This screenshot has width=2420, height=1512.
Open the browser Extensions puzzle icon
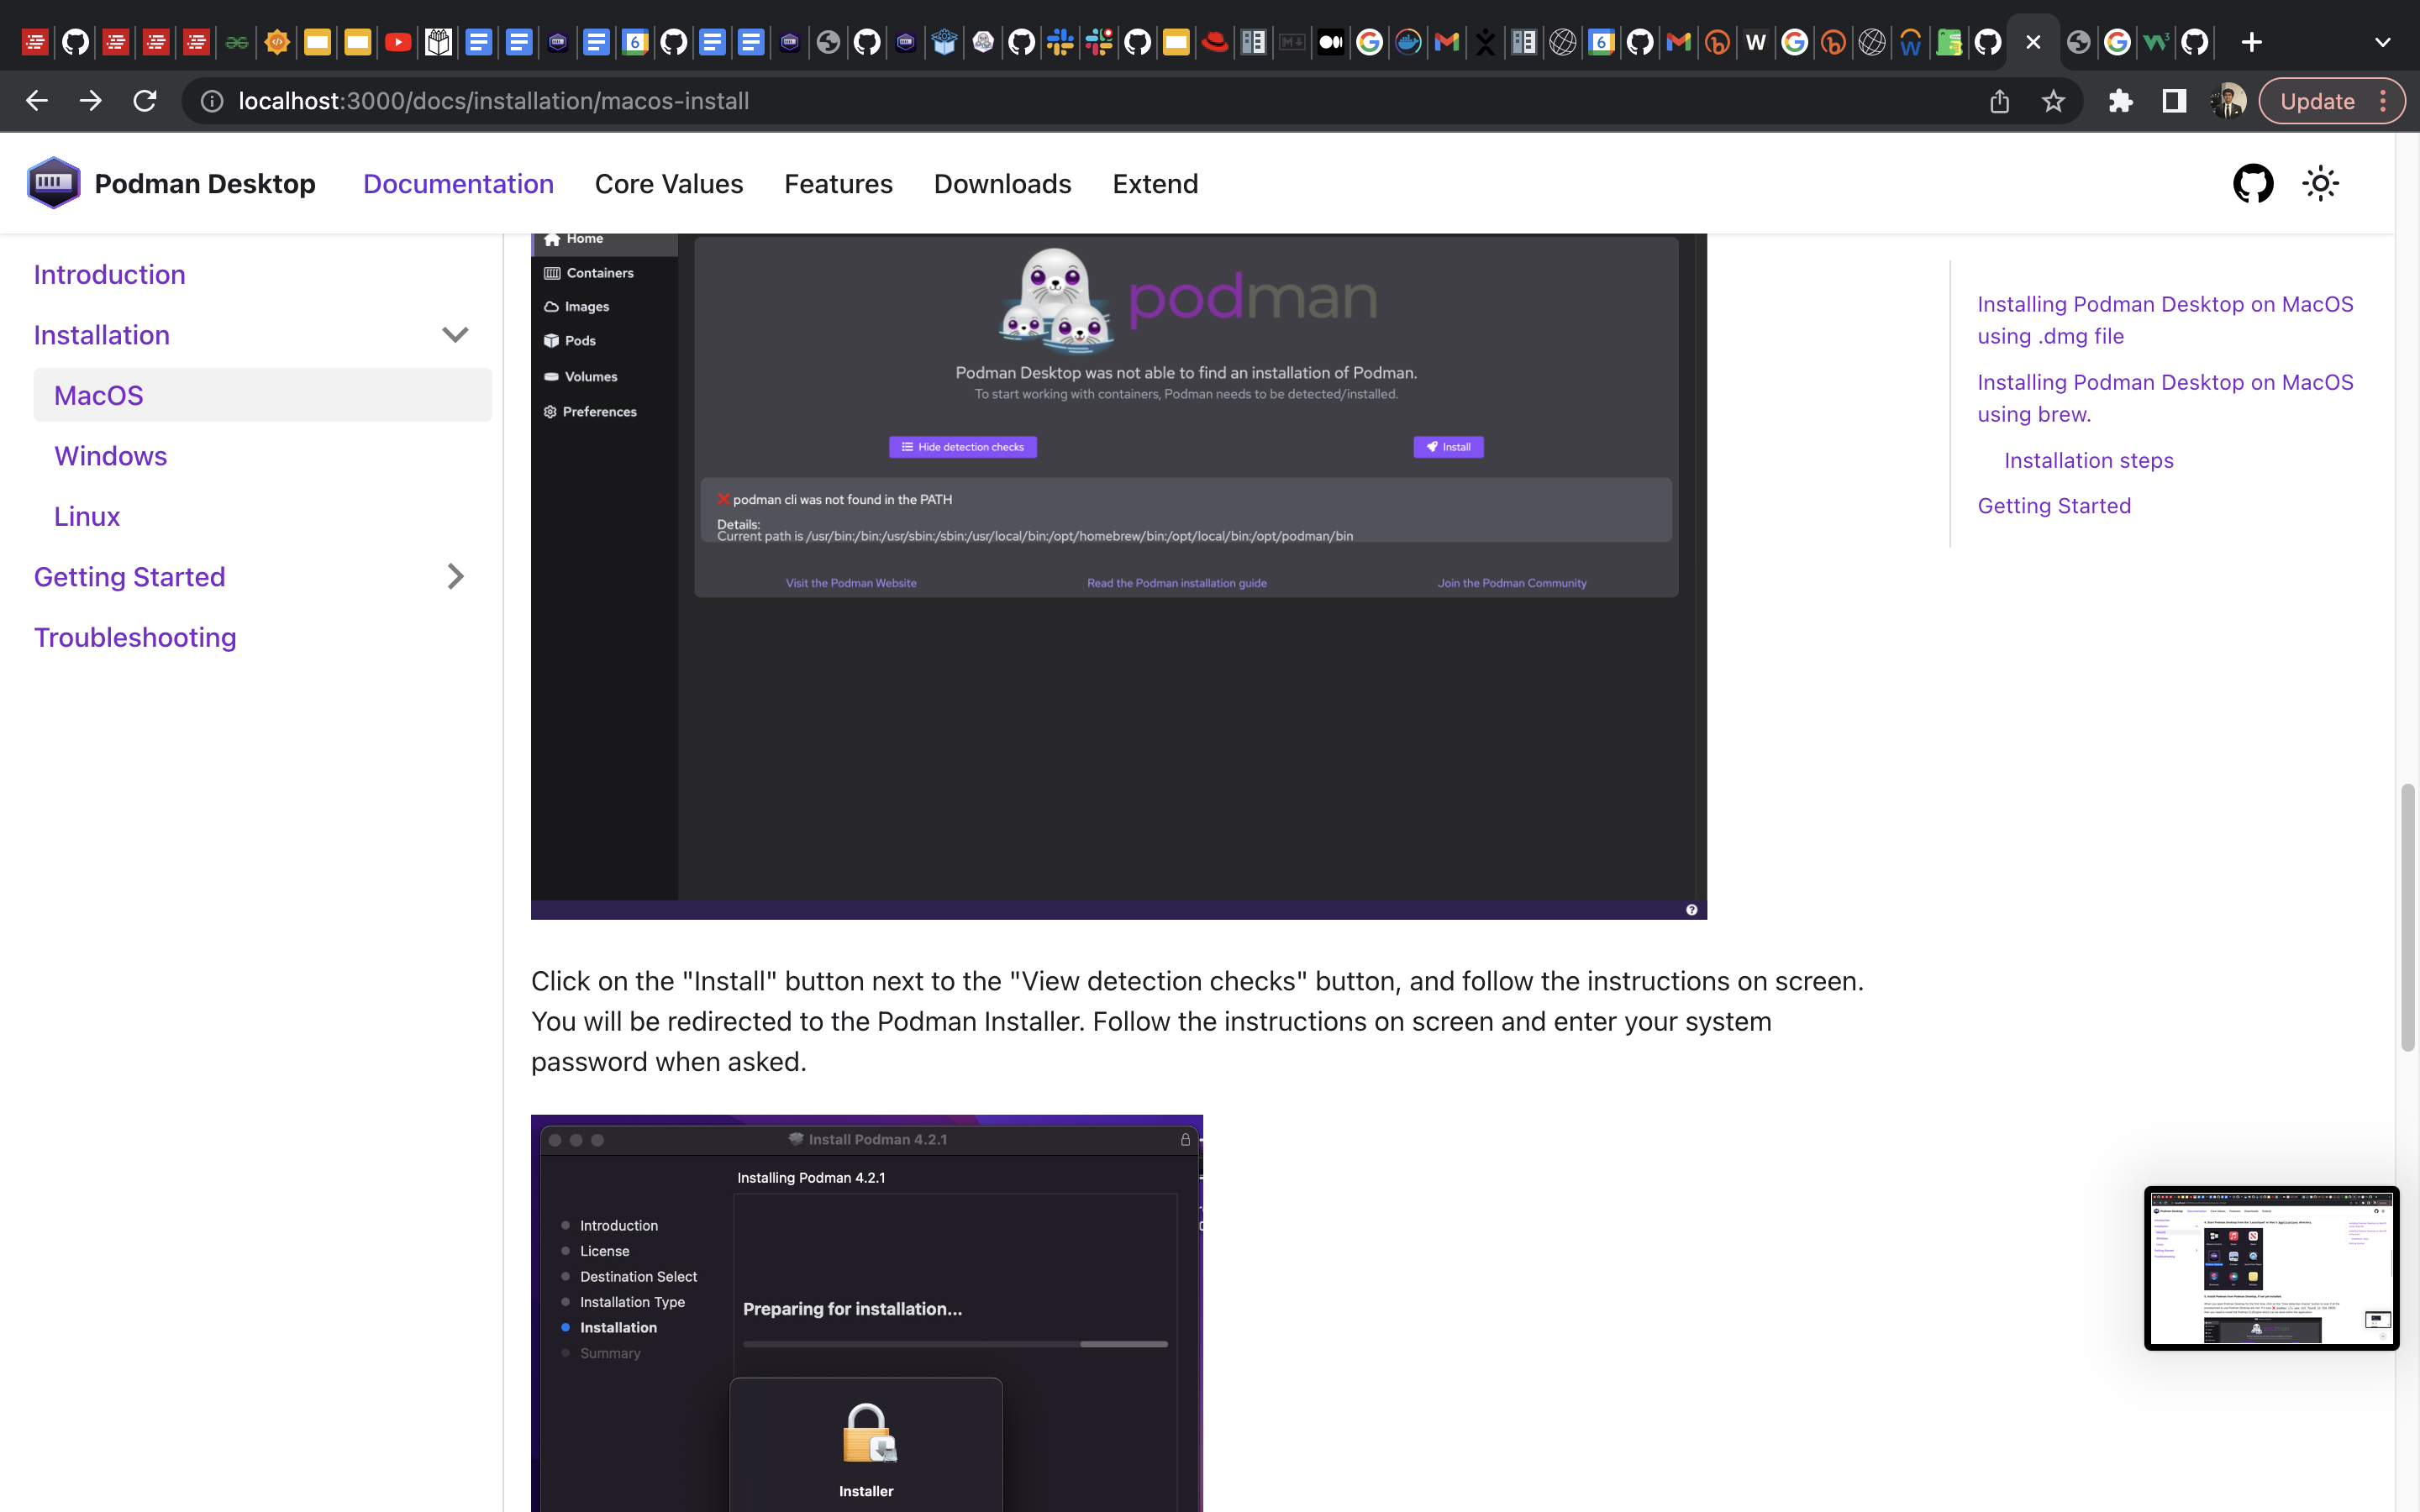point(2120,101)
